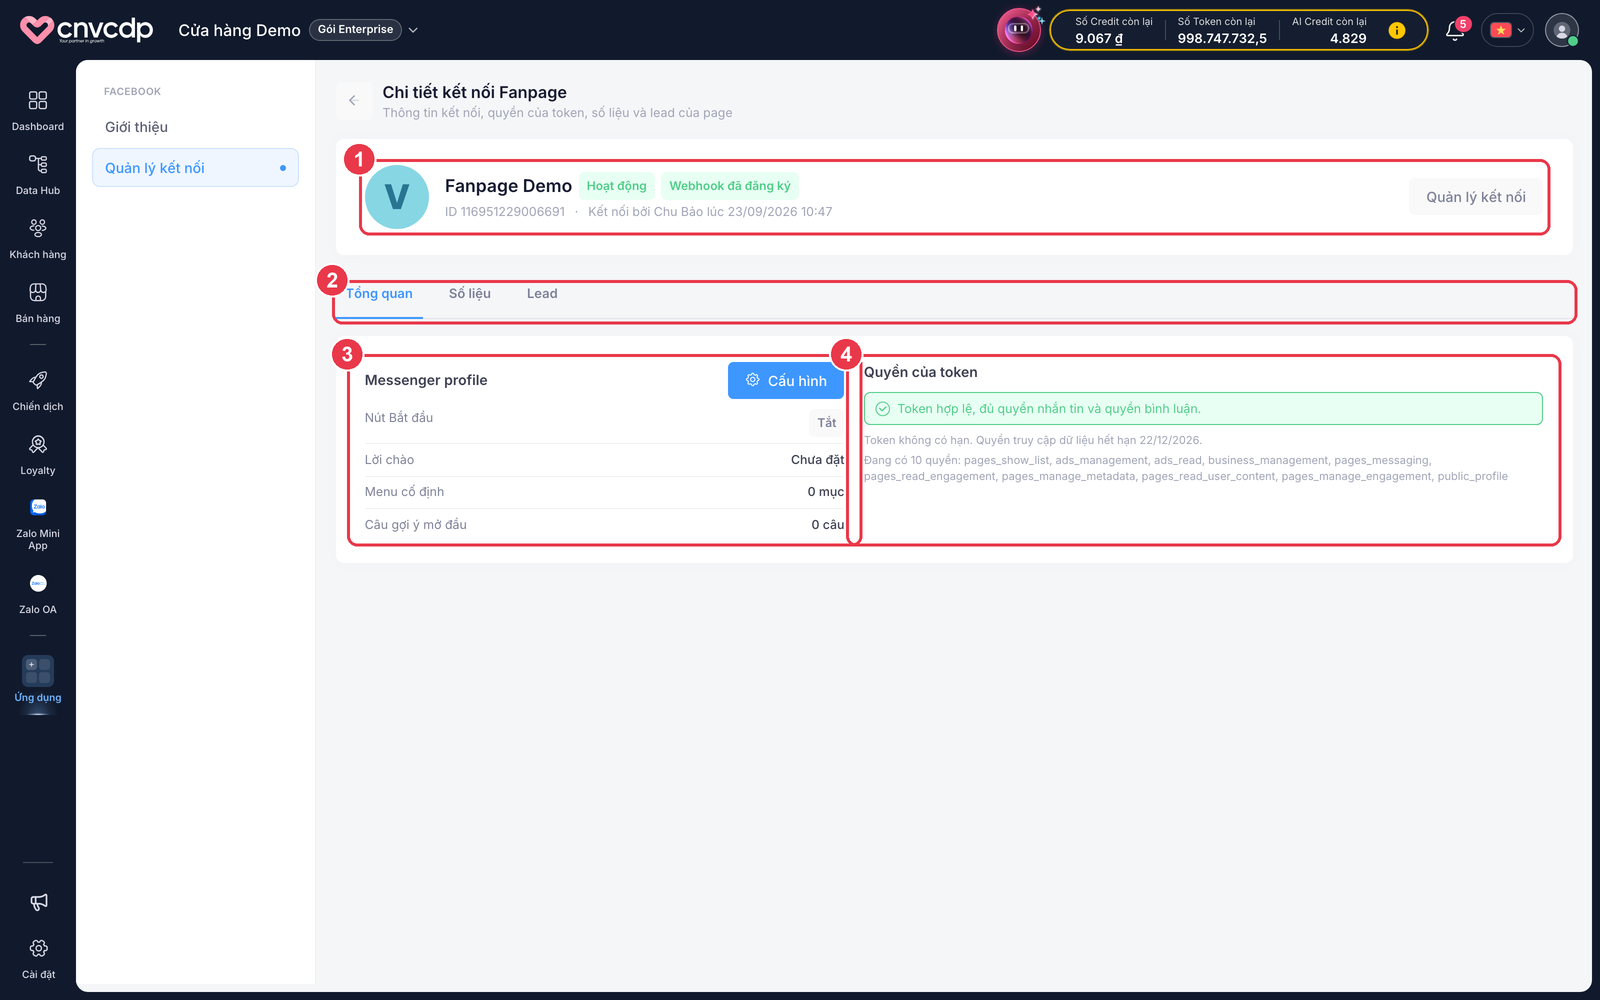1600x1000 pixels.
Task: Open the user profile avatar
Action: 1561,30
